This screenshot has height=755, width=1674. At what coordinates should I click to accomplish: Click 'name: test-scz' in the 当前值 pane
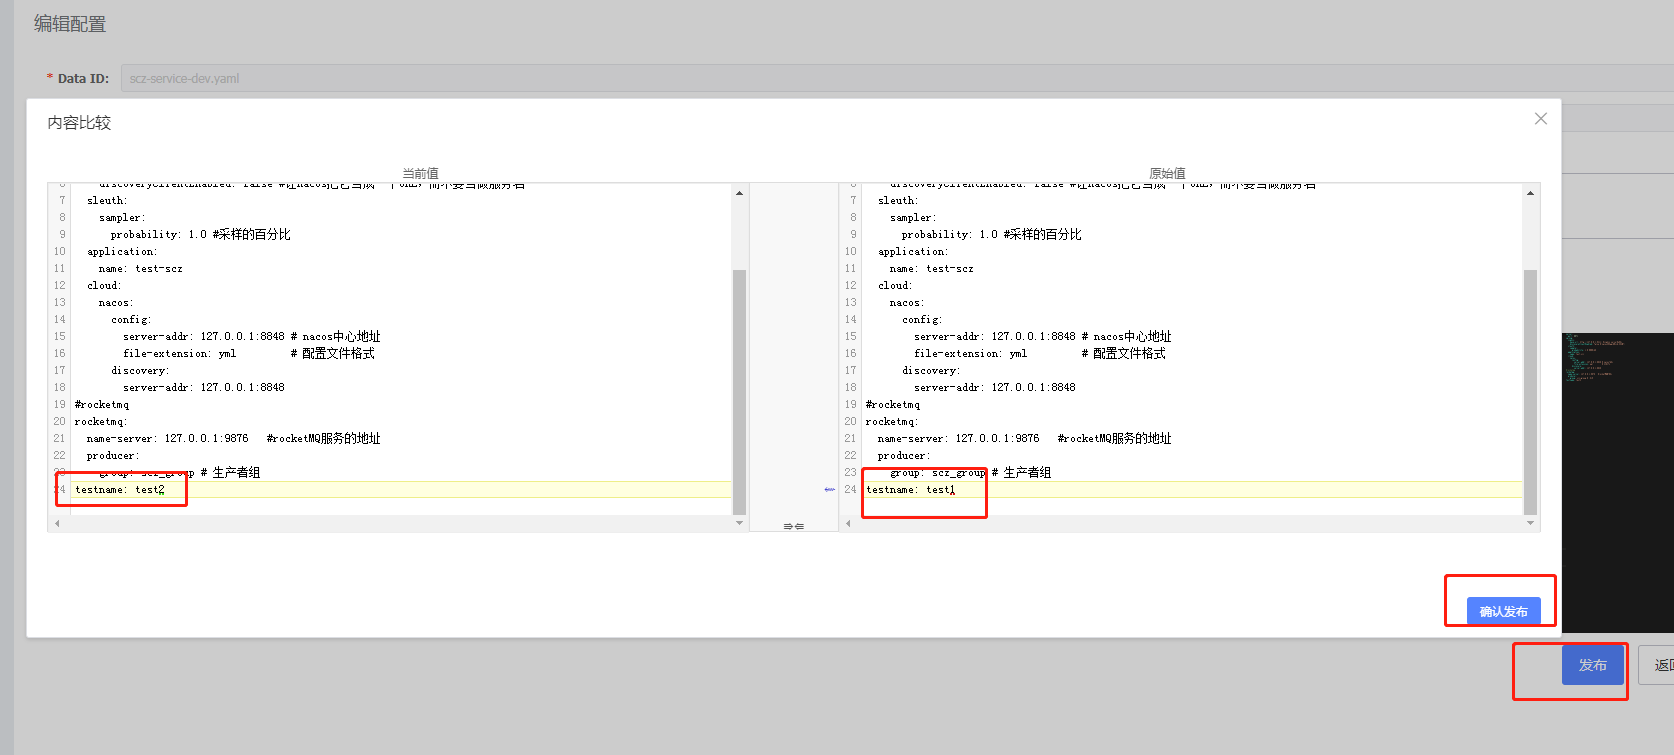pyautogui.click(x=140, y=268)
